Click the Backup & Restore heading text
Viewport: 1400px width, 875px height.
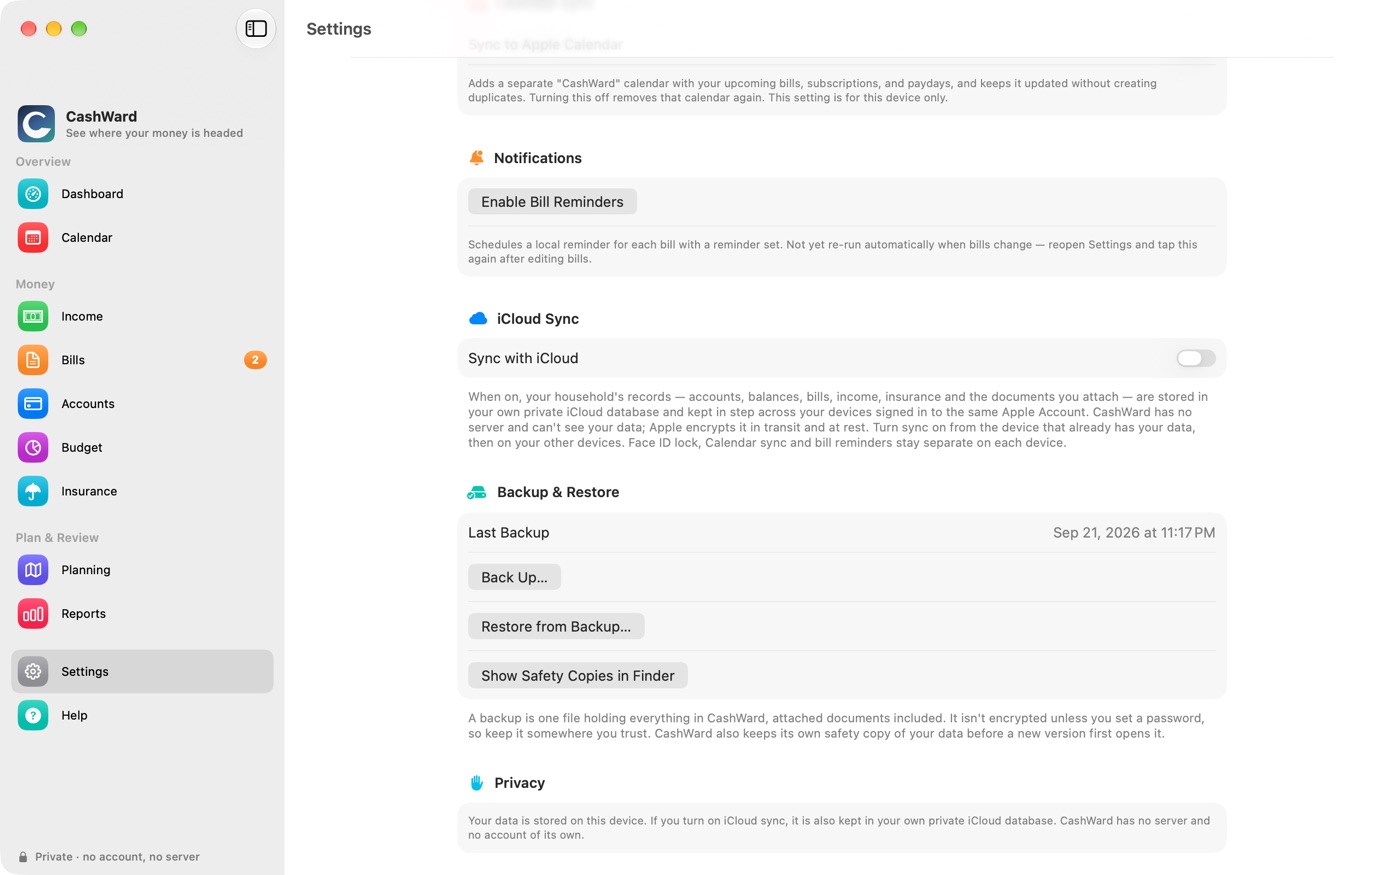point(558,492)
